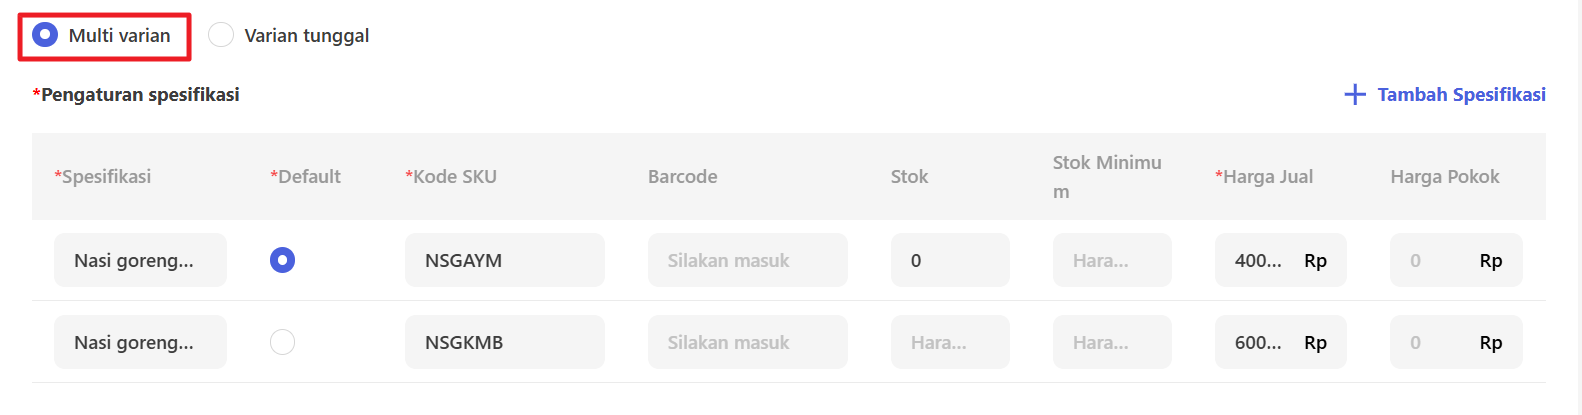Edit first row Spesifikasi name field
Image resolution: width=1582 pixels, height=415 pixels.
click(x=140, y=260)
